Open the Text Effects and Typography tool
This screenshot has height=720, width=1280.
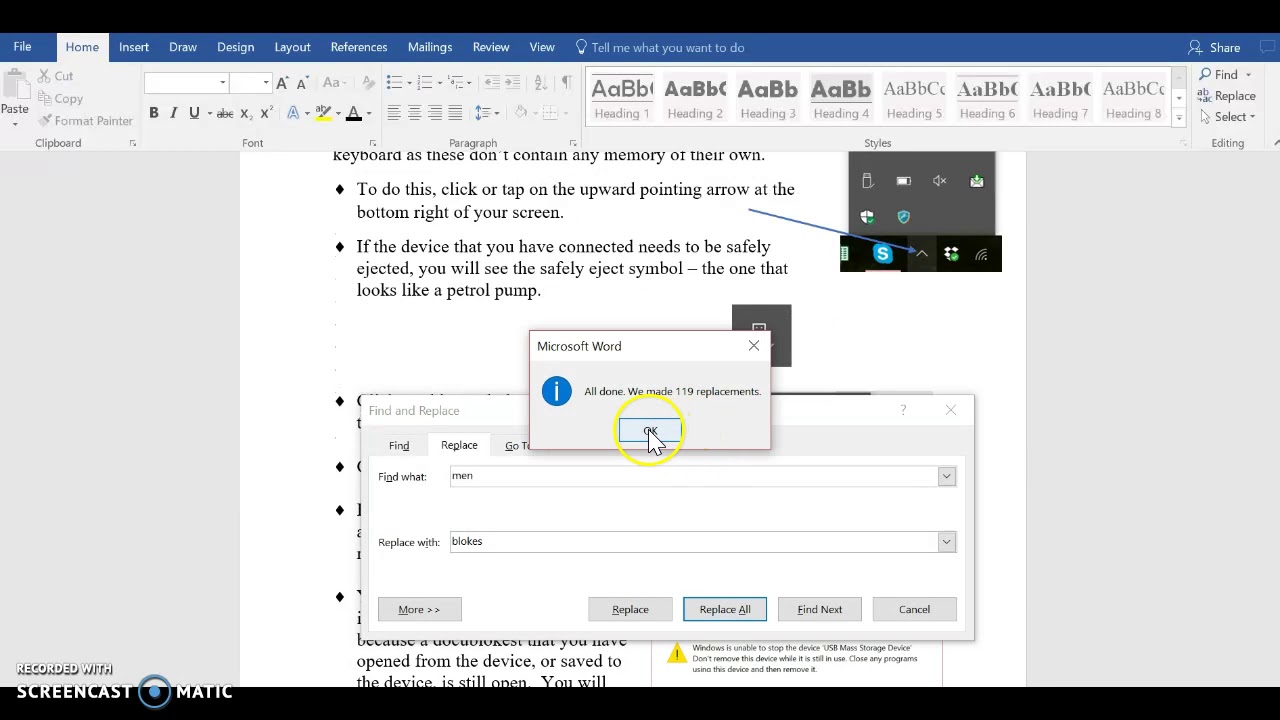tap(293, 113)
